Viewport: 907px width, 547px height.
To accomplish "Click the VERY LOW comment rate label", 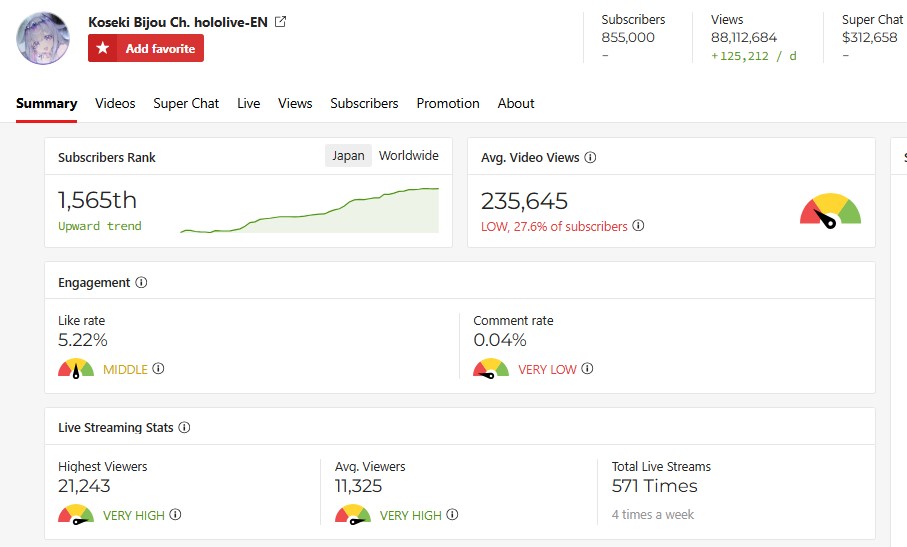I will (547, 369).
